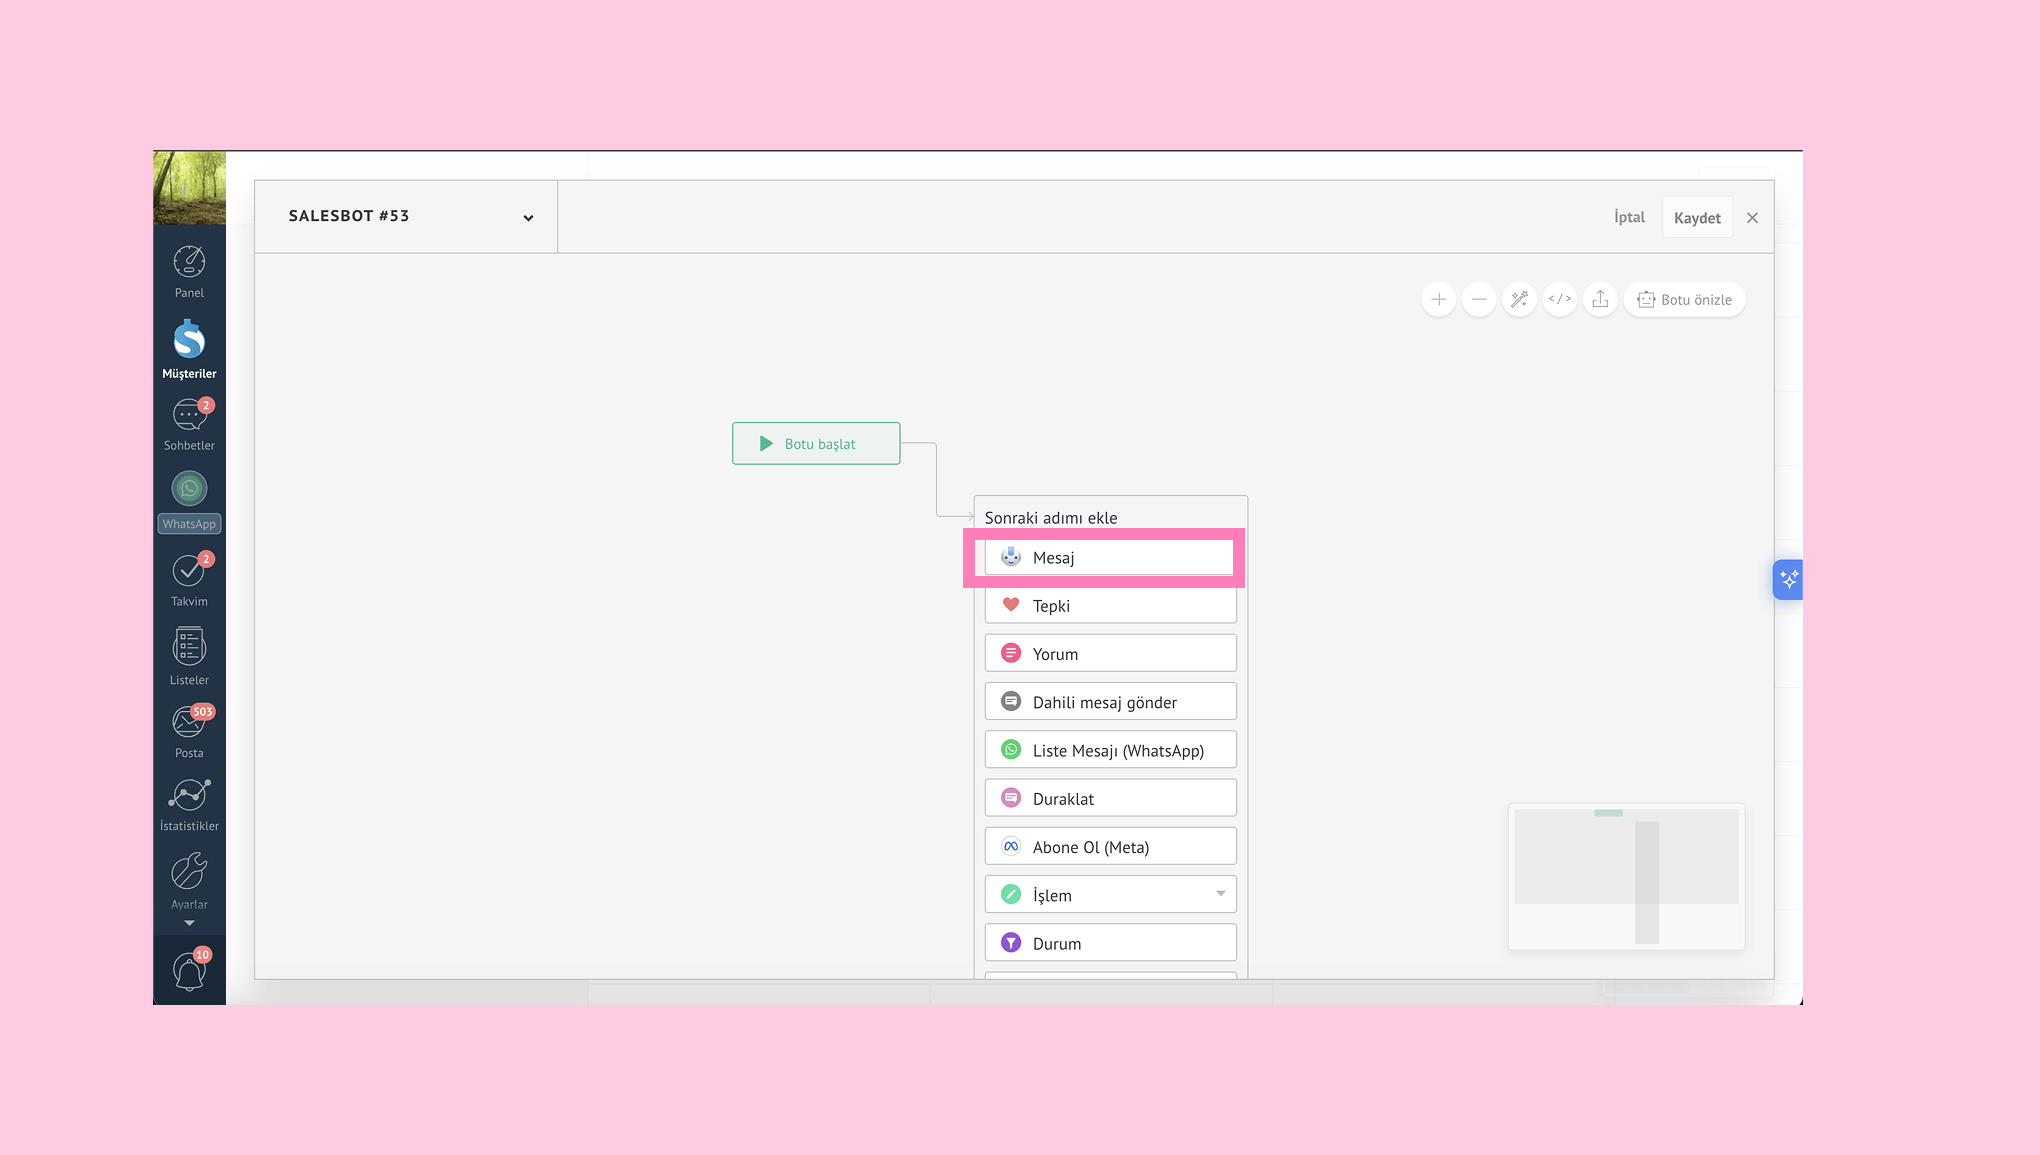Select Liste Mesajı (WhatsApp) step
Image resolution: width=2040 pixels, height=1155 pixels.
tap(1110, 750)
